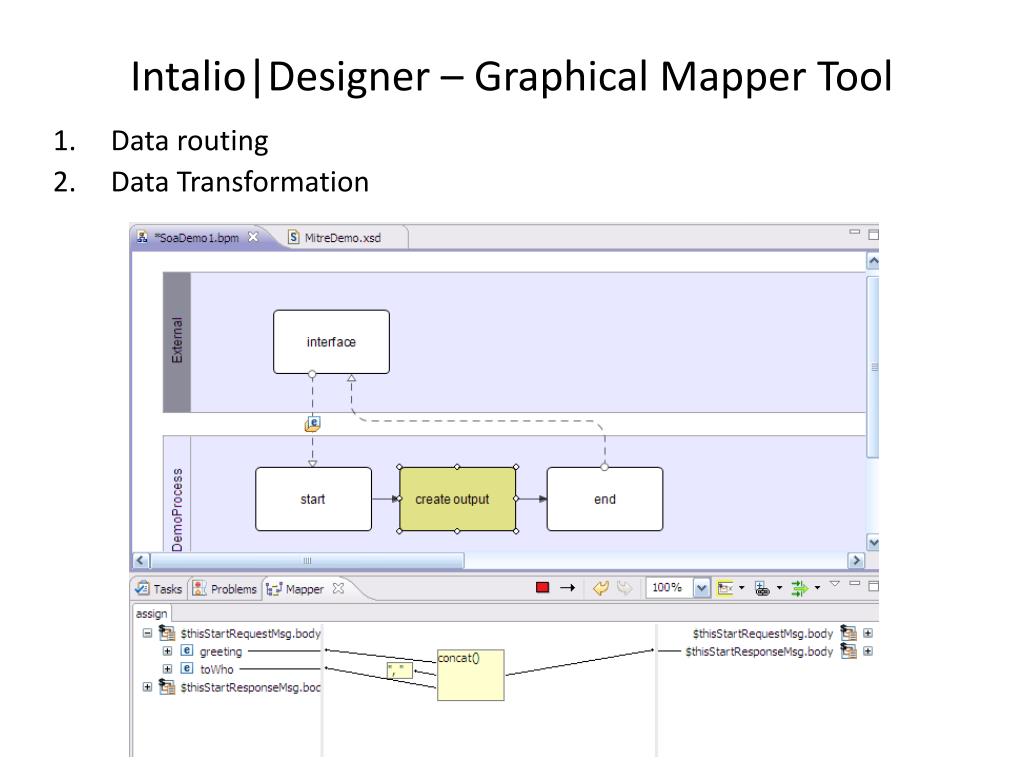Open the 100% zoom dropdown arrow
The image size is (1024, 768).
point(701,588)
